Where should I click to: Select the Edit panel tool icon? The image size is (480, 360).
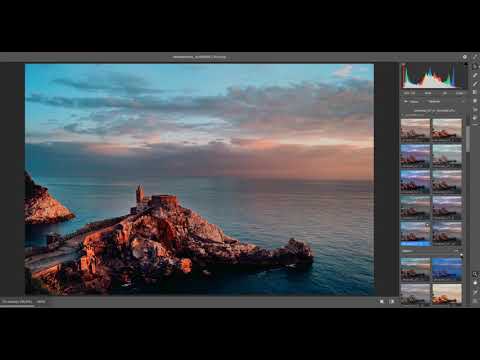[x=475, y=66]
